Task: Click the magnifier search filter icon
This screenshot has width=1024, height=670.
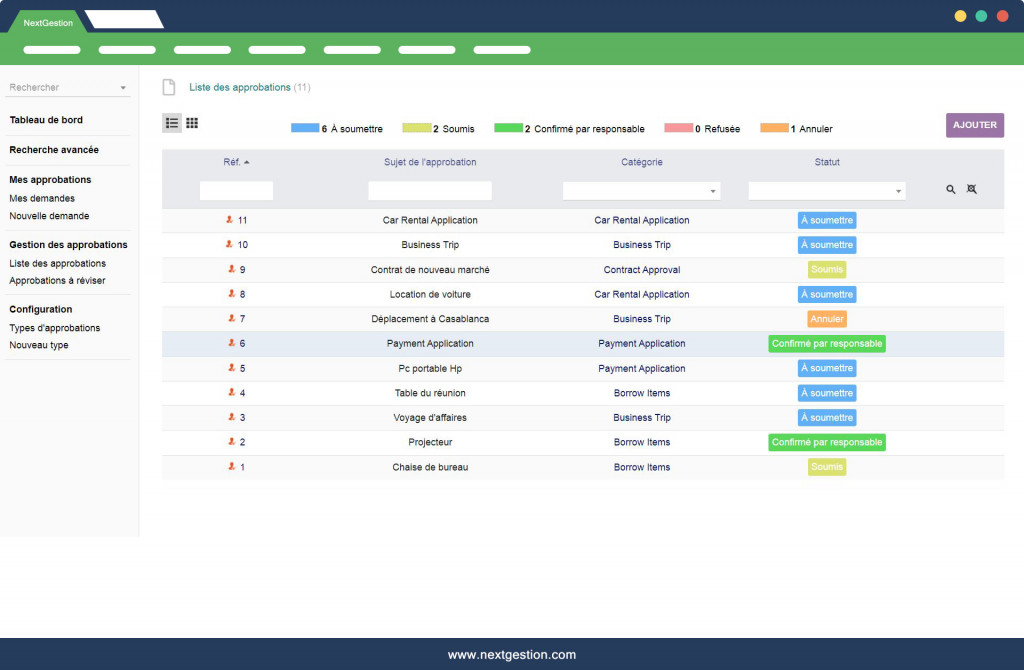Action: (951, 189)
